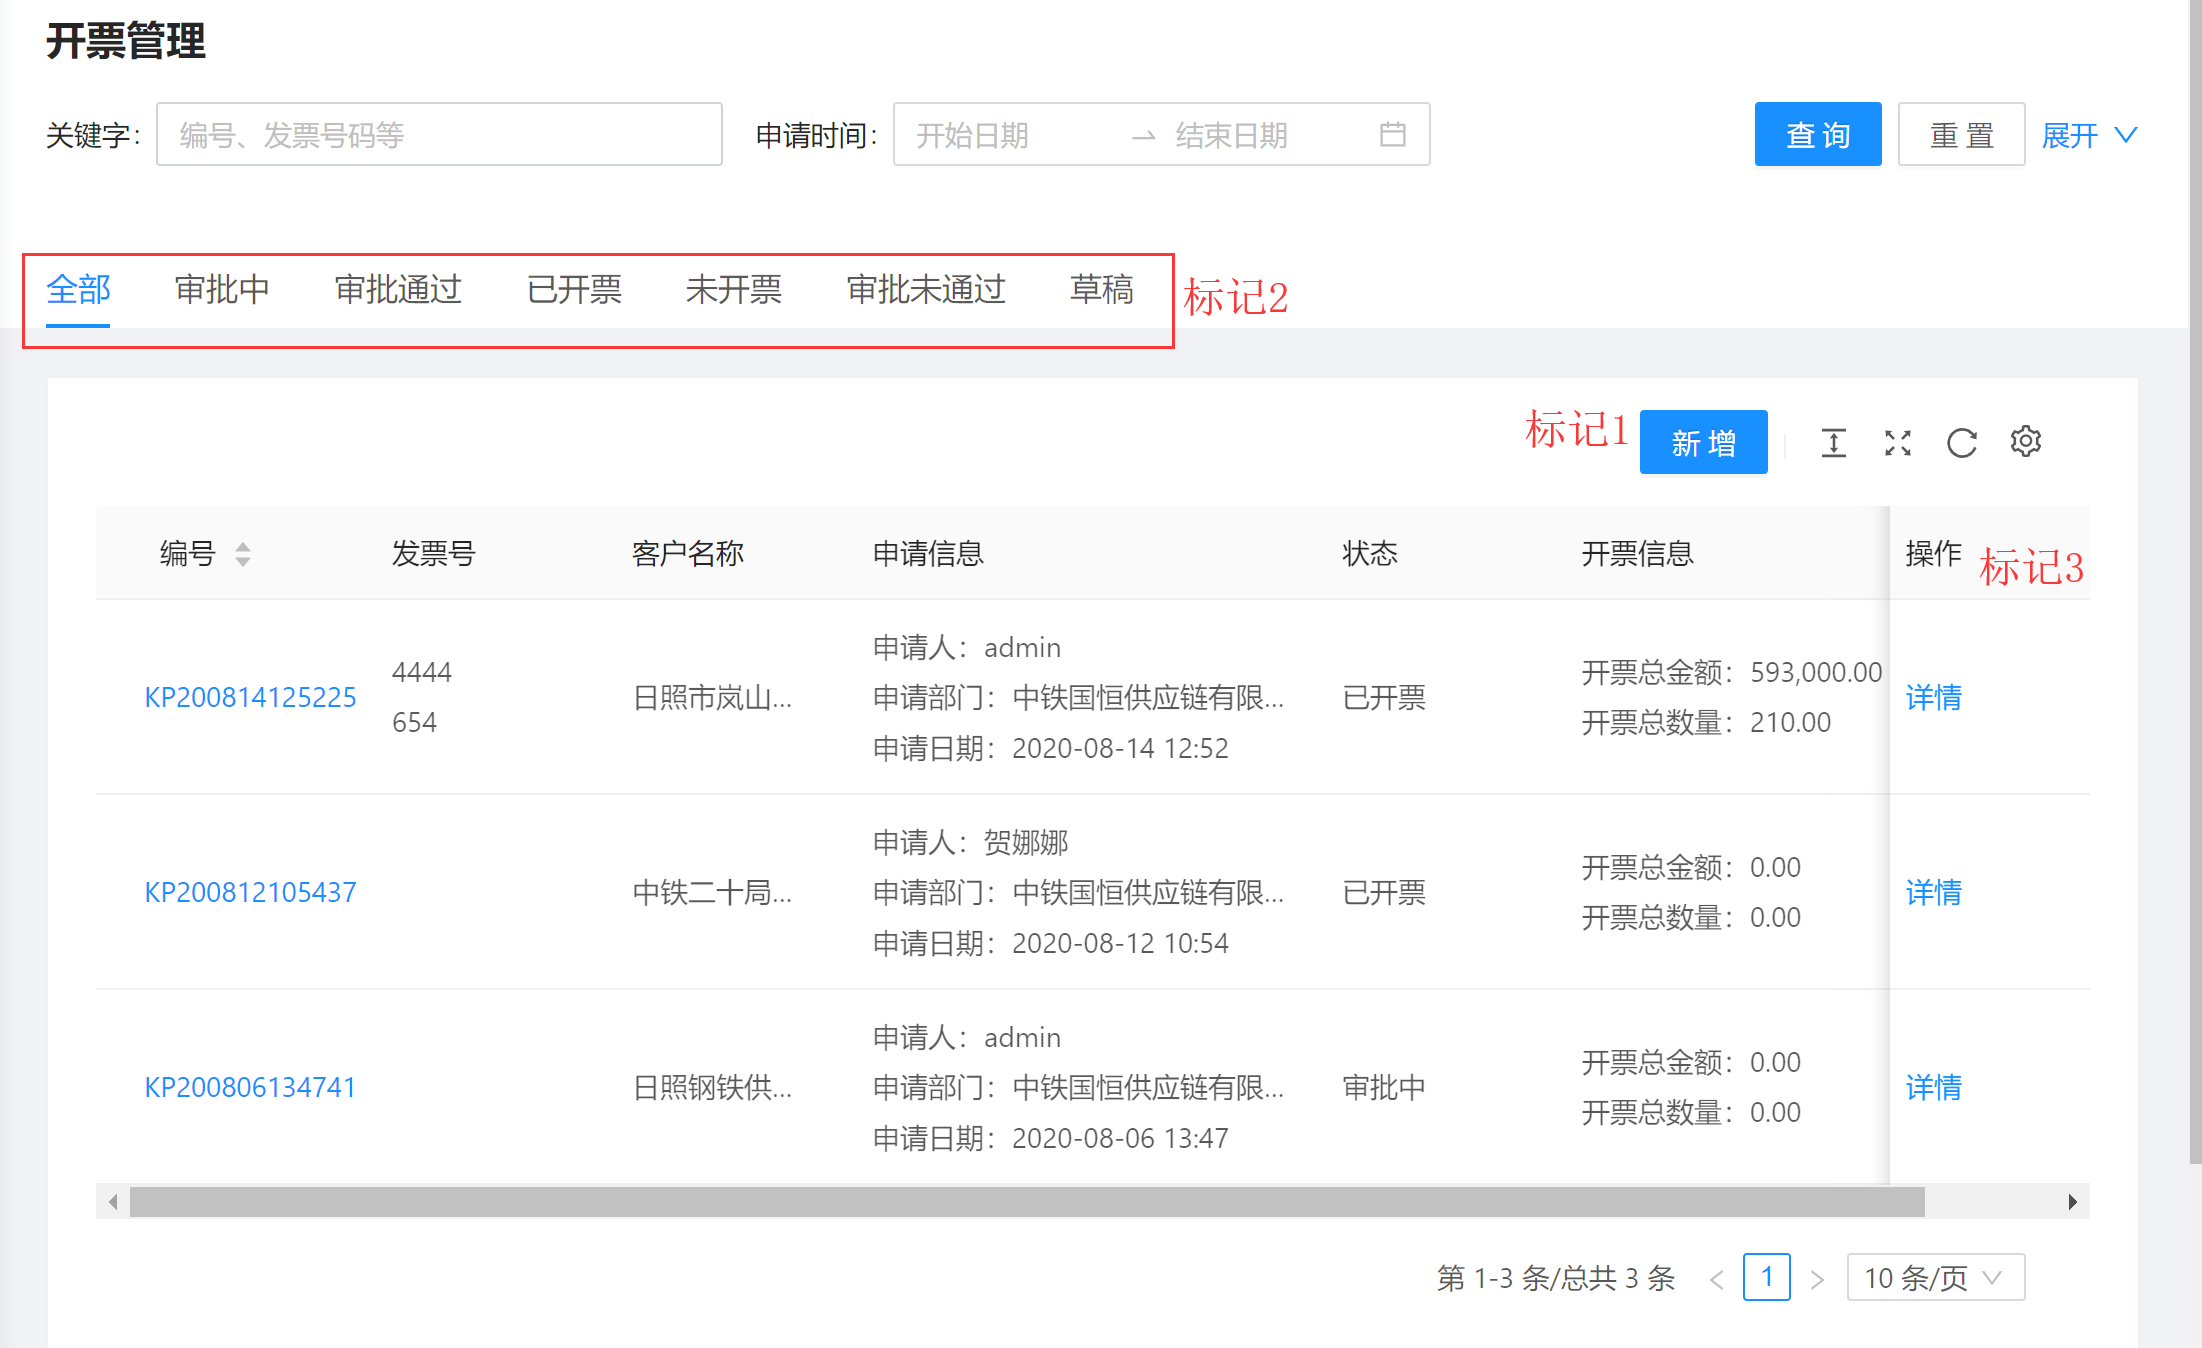Click the 查询 search button
The image size is (2202, 1348).
point(1817,135)
